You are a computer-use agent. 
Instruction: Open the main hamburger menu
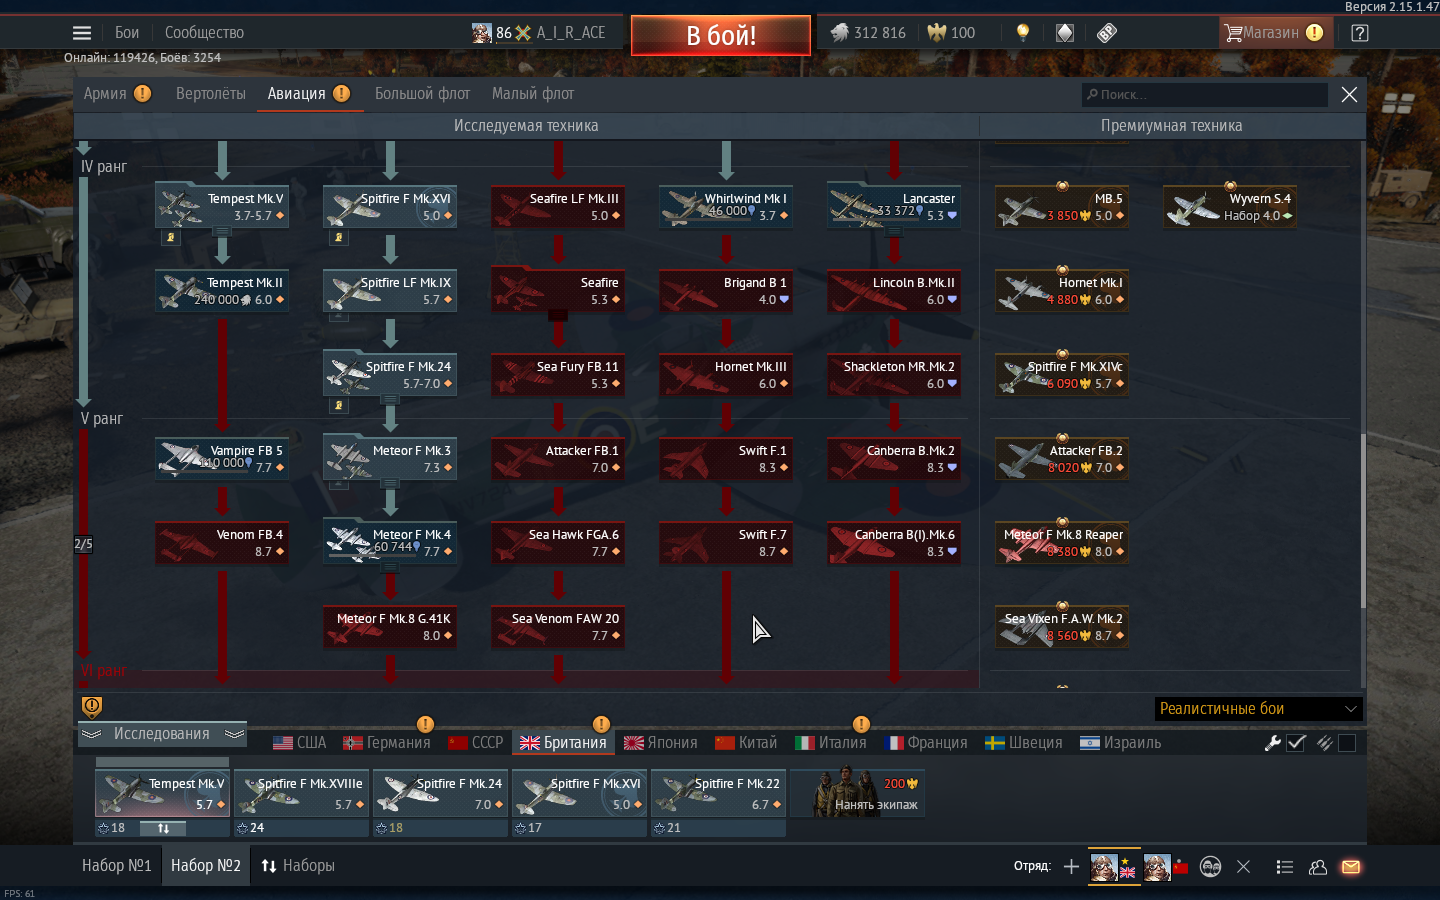point(82,33)
